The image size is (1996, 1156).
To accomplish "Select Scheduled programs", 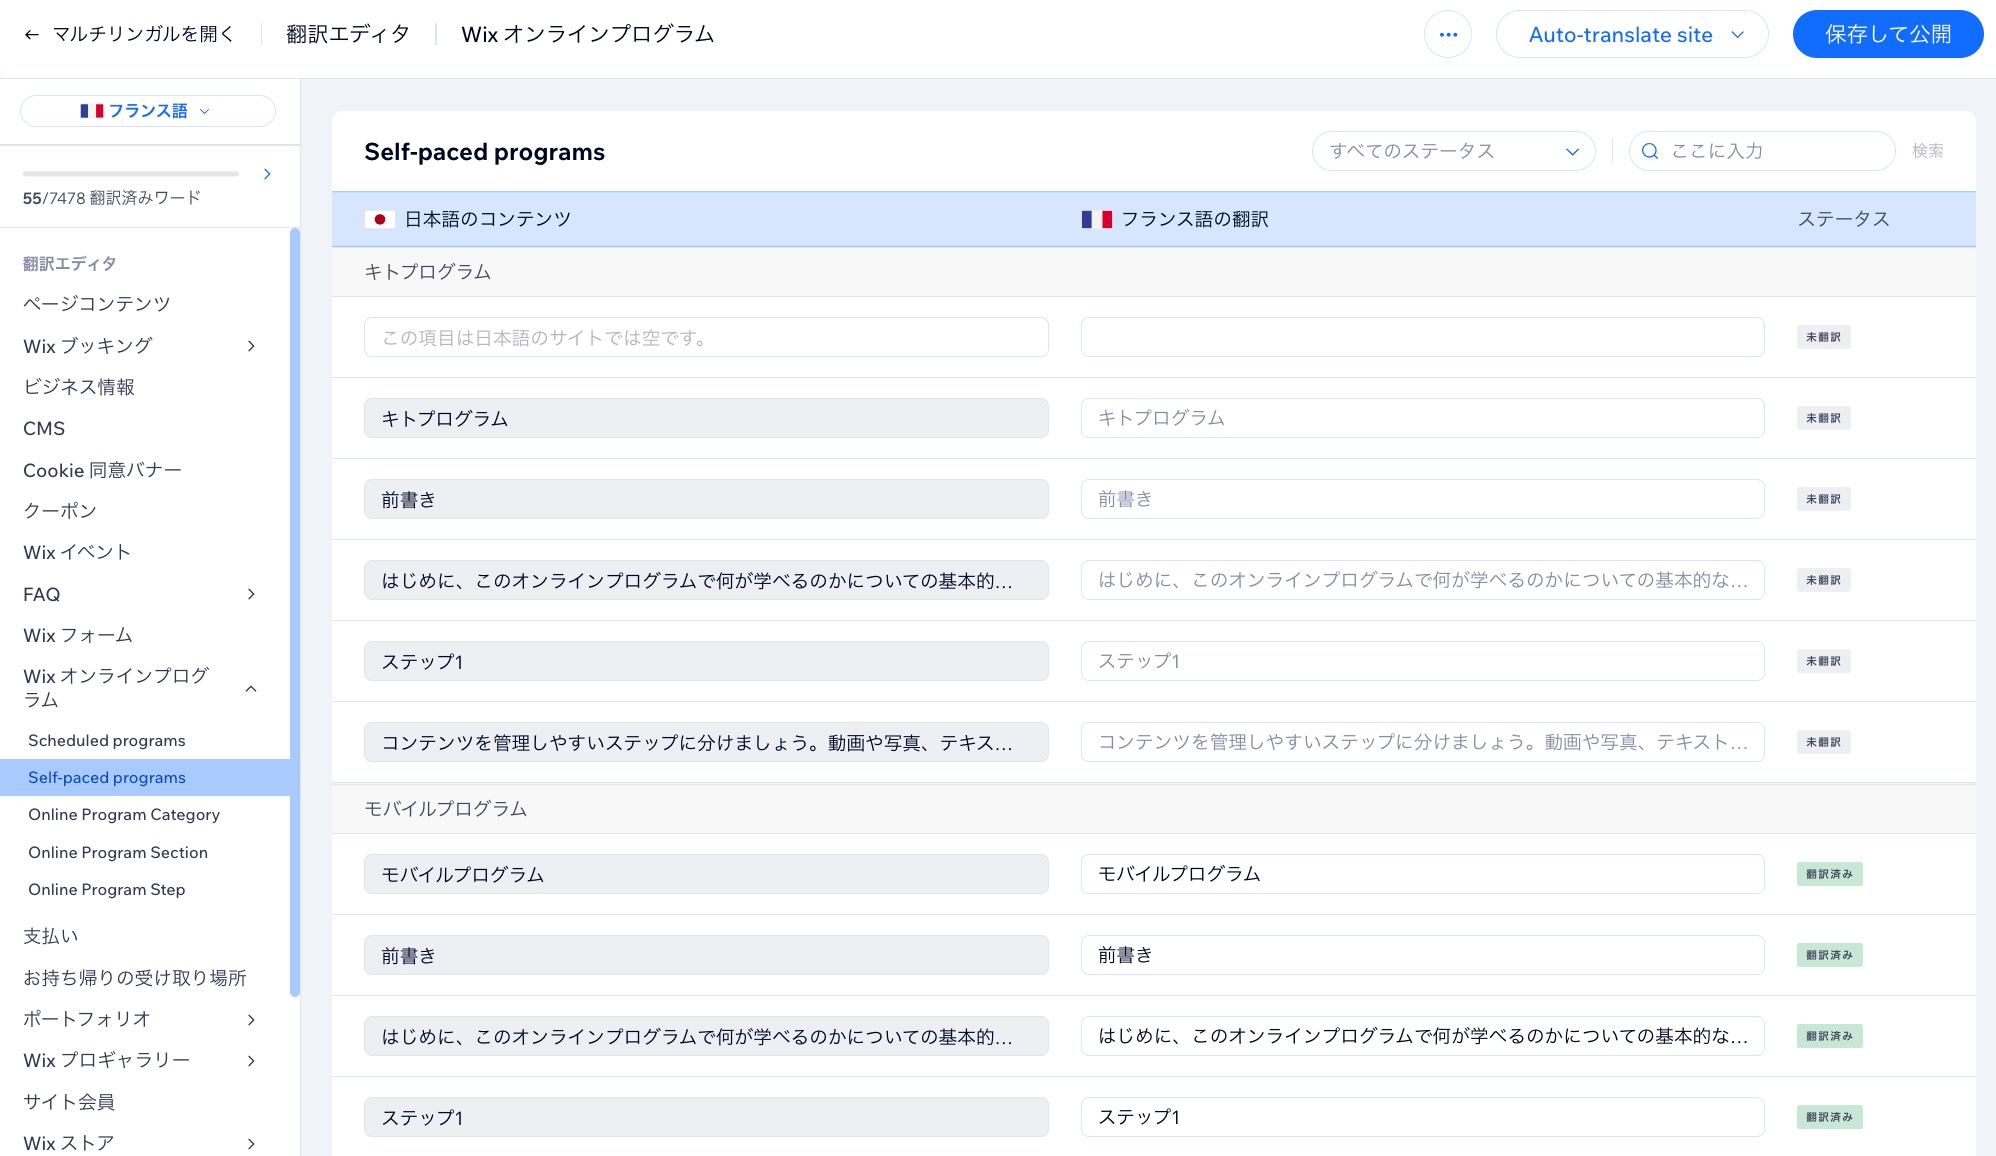I will tap(107, 741).
